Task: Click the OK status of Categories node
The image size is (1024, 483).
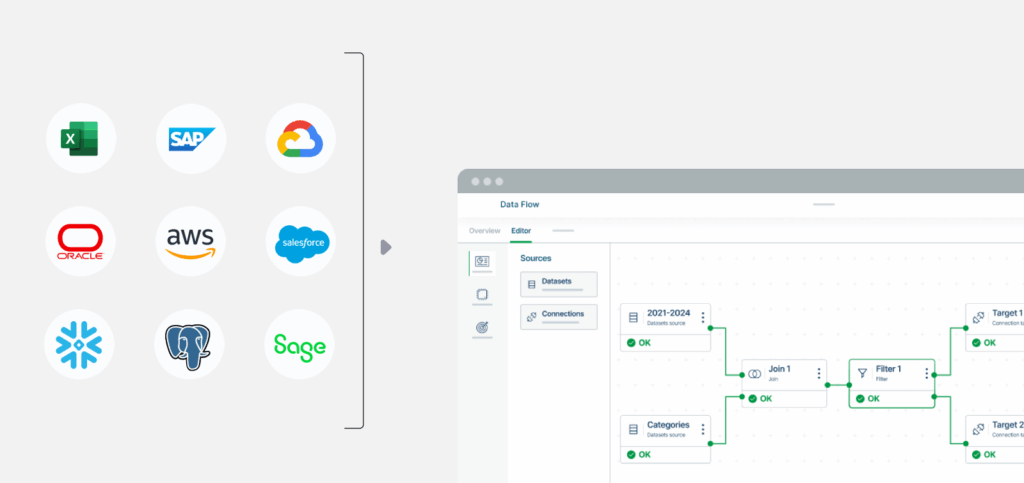Action: click(639, 454)
